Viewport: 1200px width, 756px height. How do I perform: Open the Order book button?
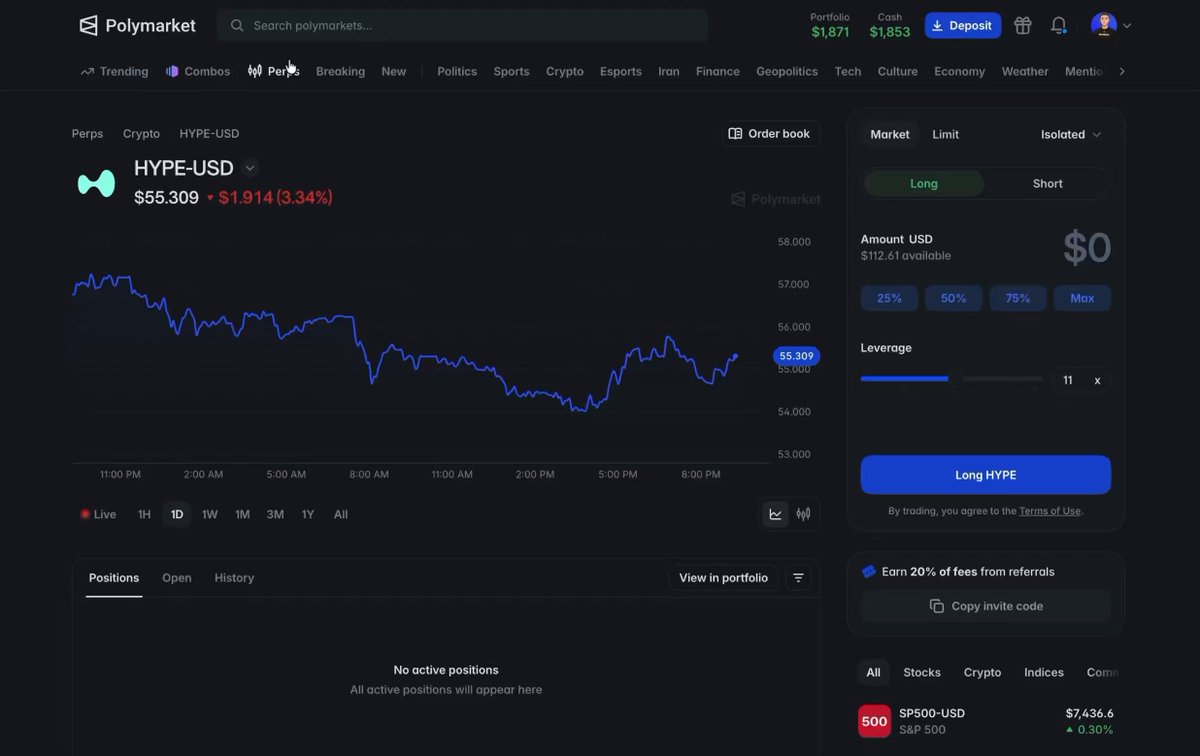[770, 133]
